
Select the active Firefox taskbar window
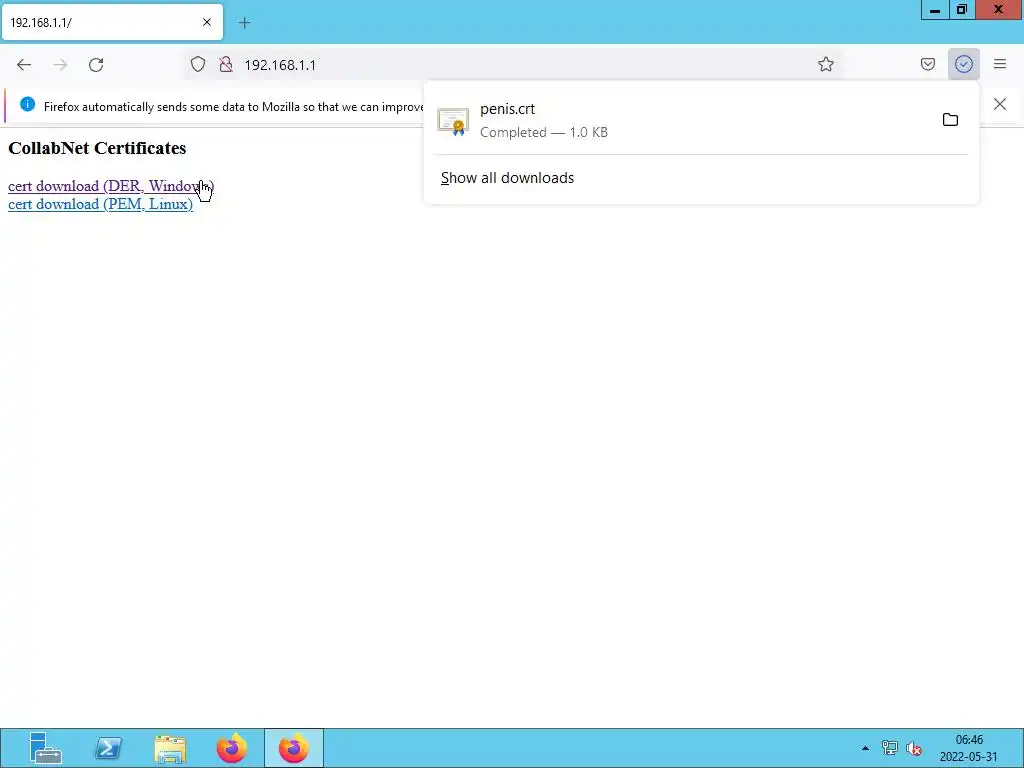tap(294, 748)
